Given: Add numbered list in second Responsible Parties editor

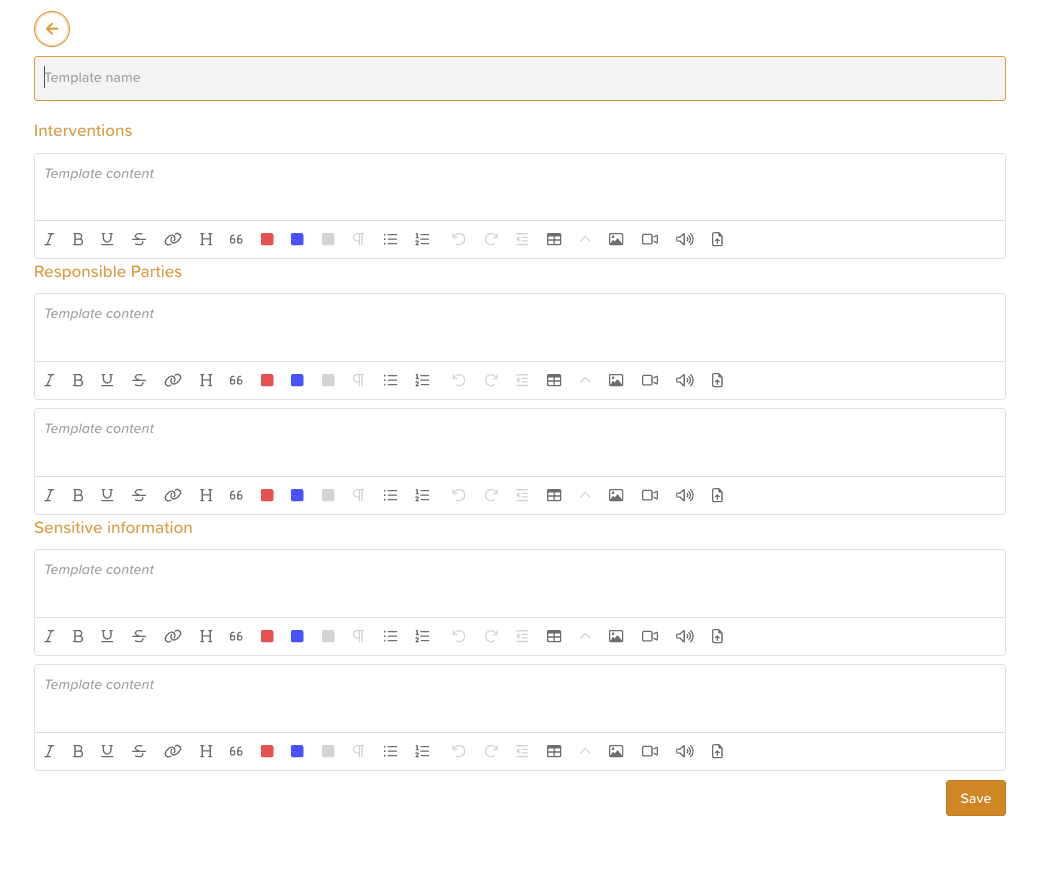Looking at the screenshot, I should coord(423,495).
